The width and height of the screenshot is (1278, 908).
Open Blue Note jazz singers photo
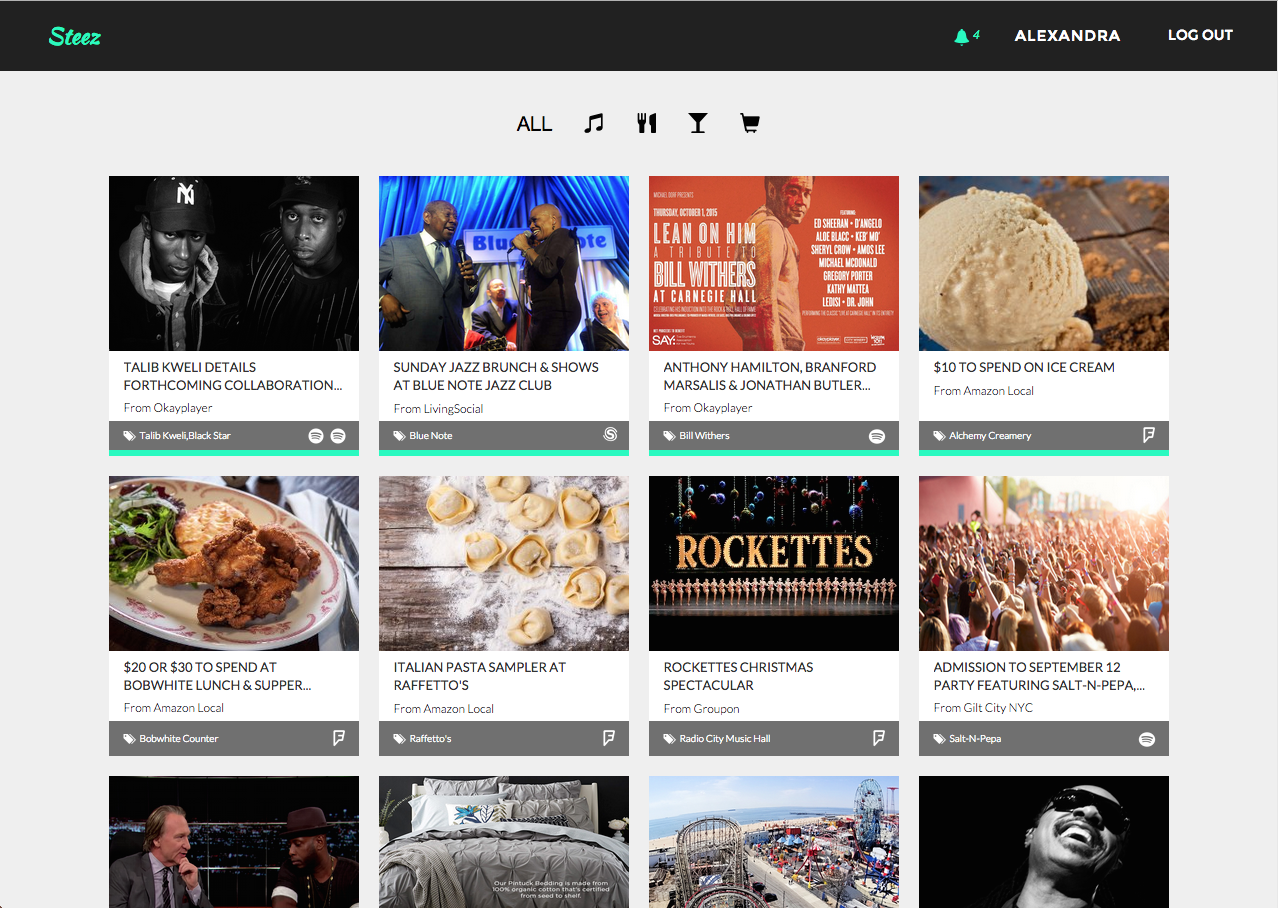(x=504, y=263)
